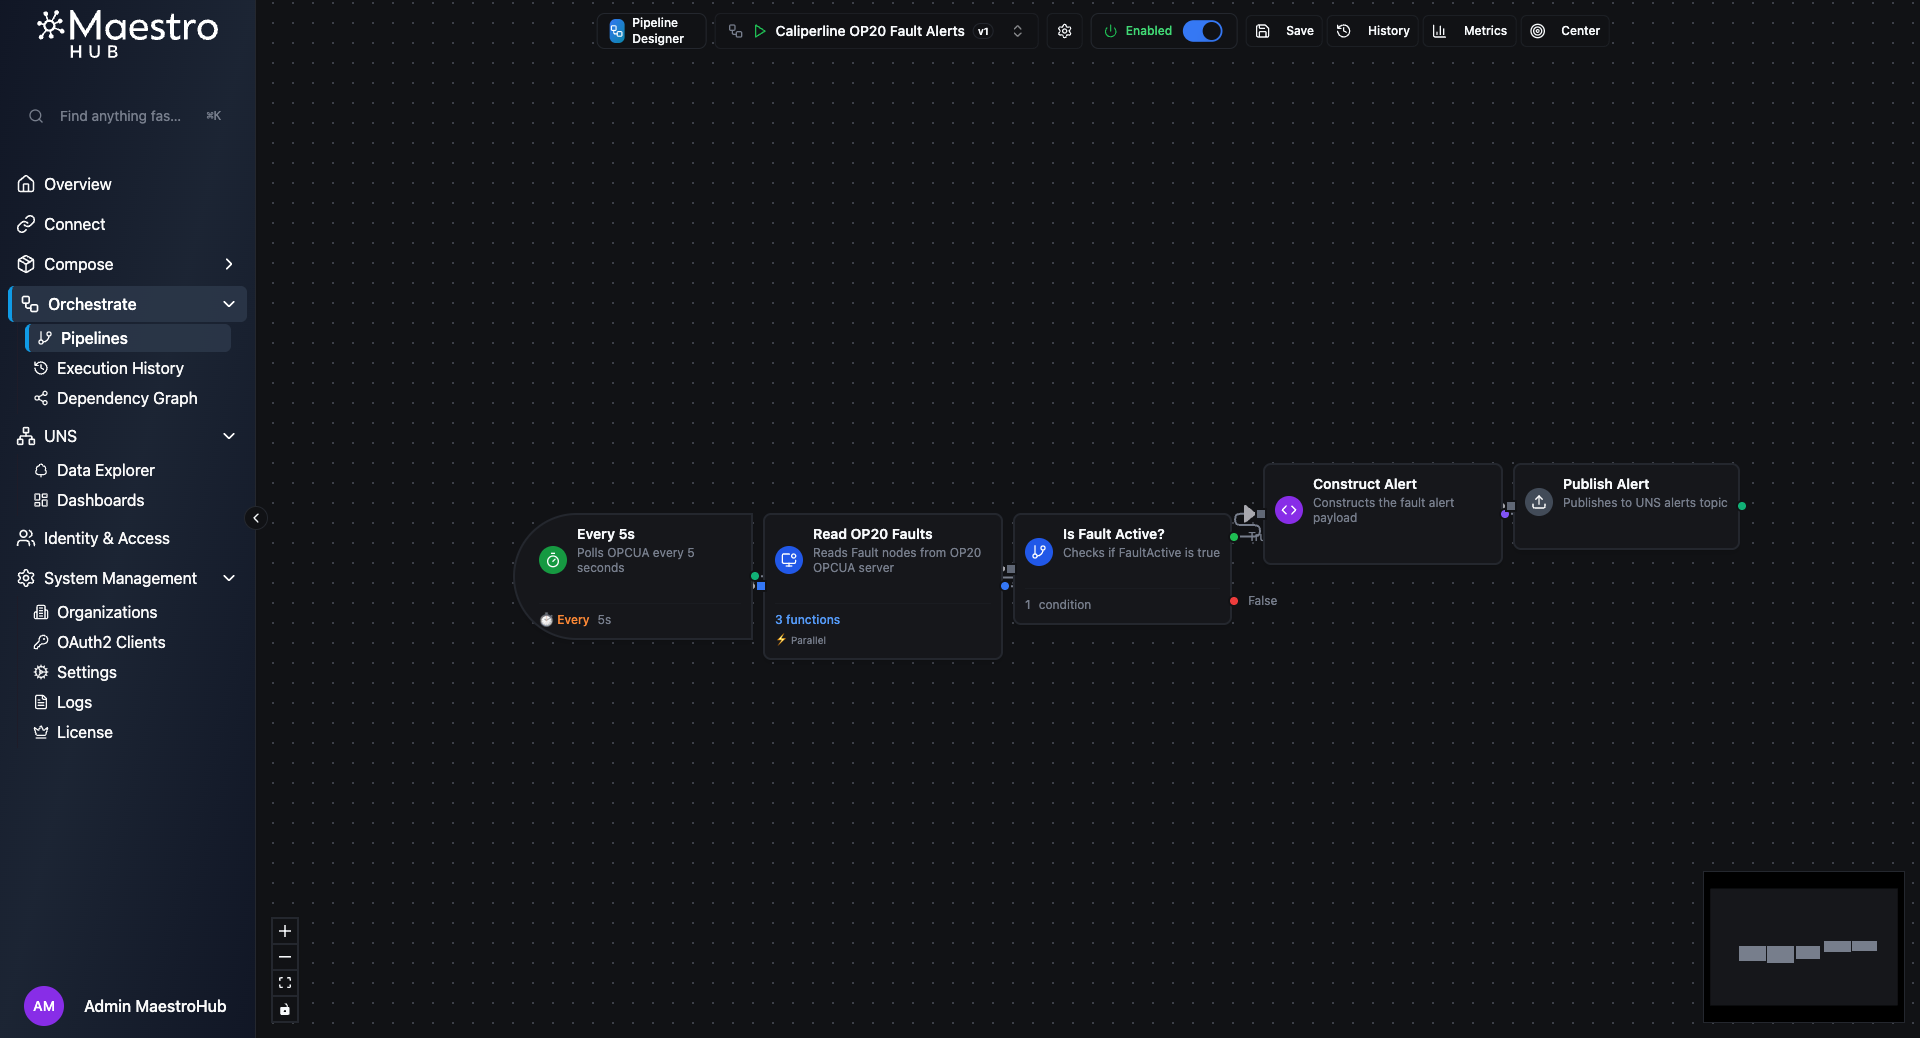Fit the pipeline to the view
The image size is (1920, 1038).
click(285, 983)
